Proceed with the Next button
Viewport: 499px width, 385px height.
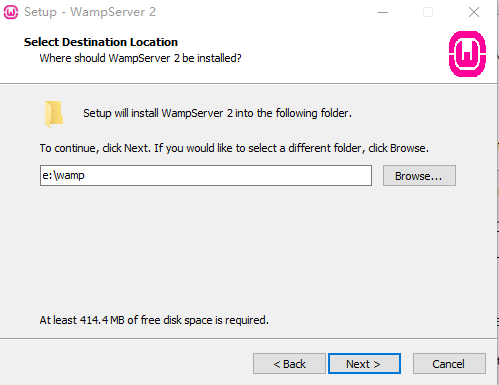pos(364,364)
